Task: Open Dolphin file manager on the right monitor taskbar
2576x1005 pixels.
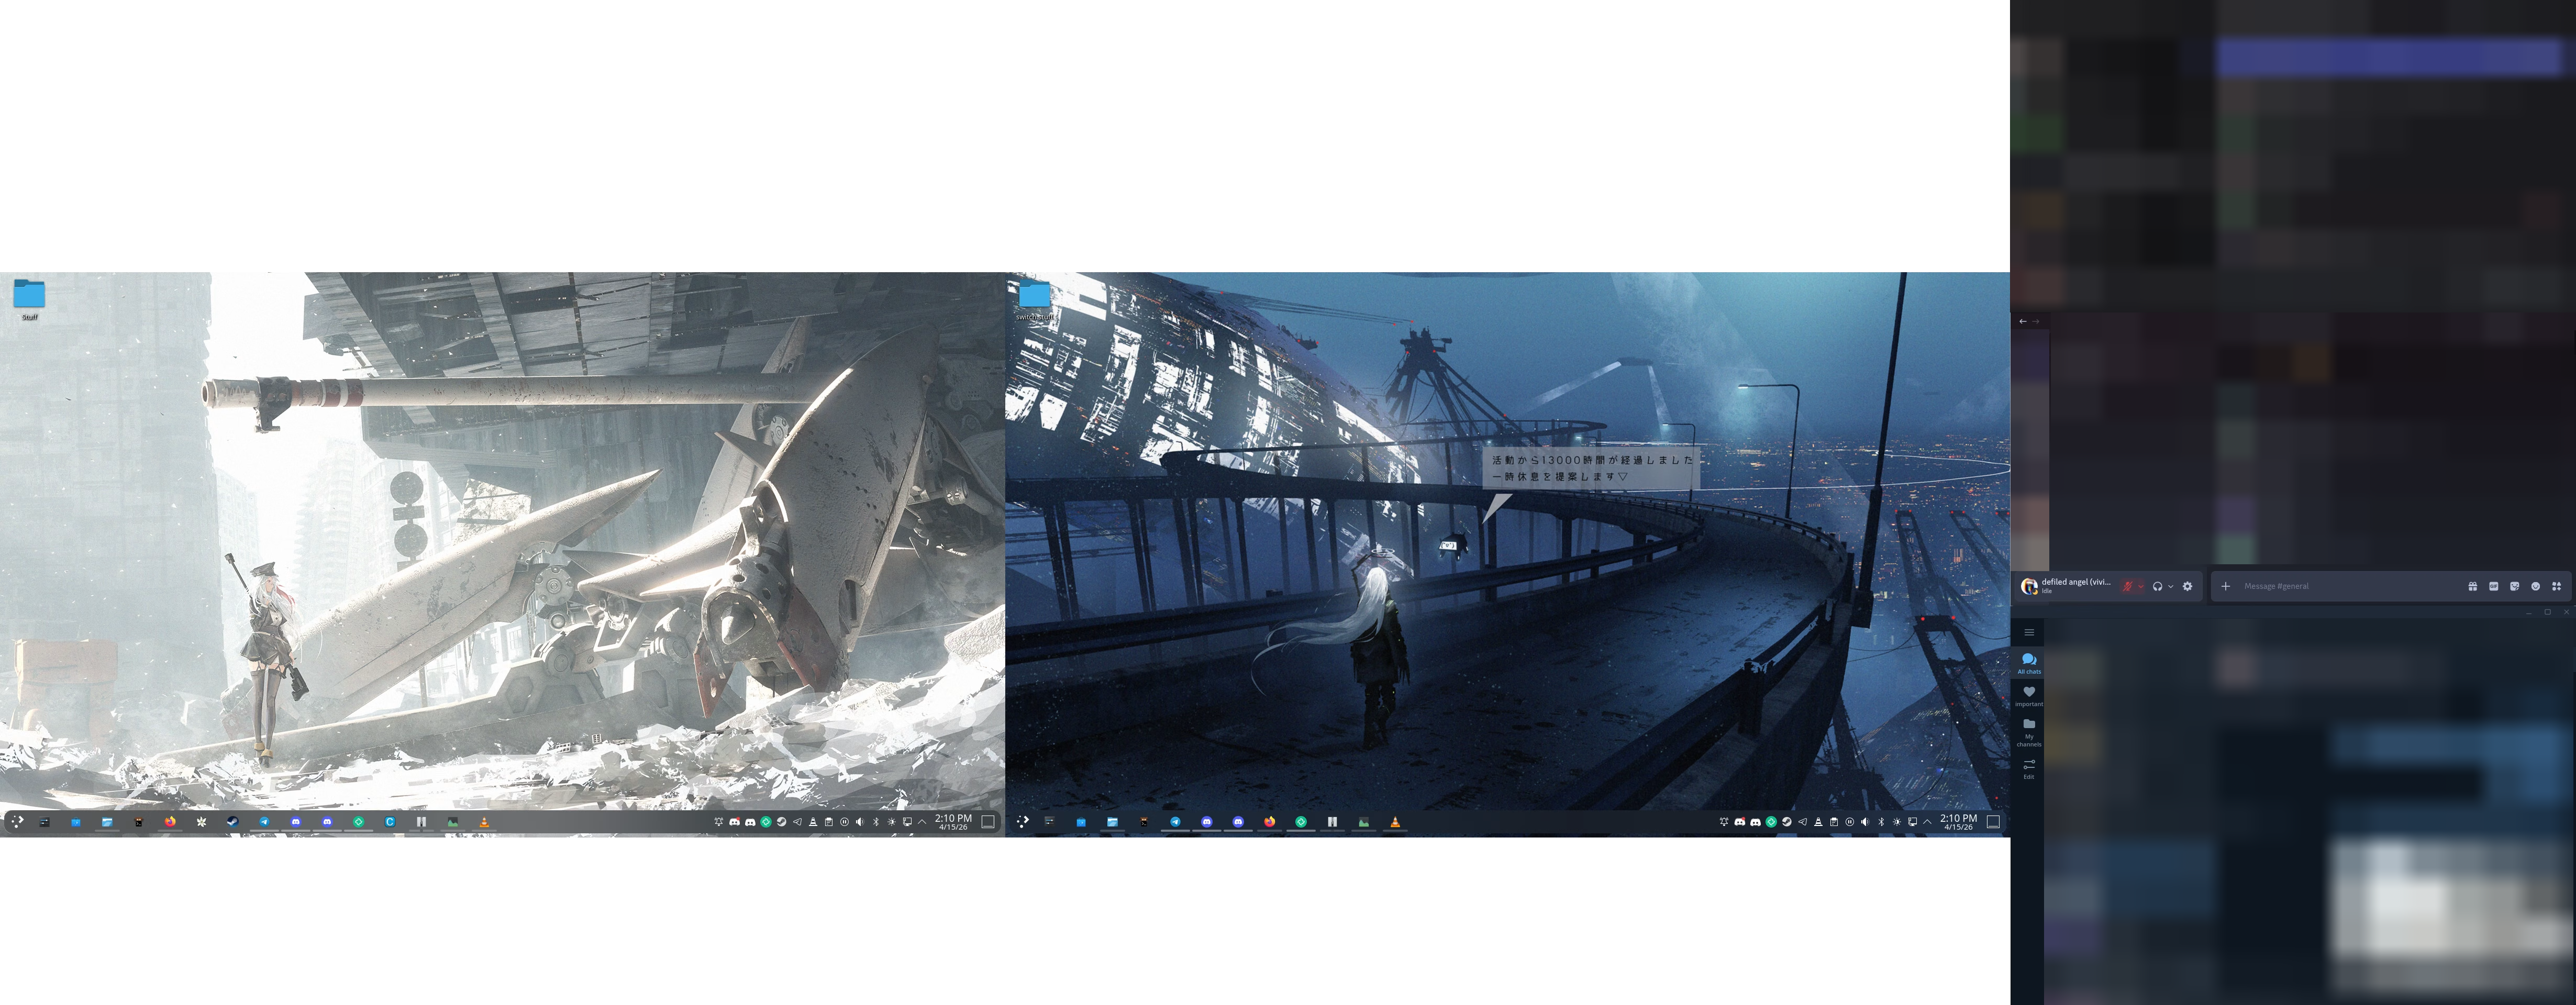Action: point(1112,822)
